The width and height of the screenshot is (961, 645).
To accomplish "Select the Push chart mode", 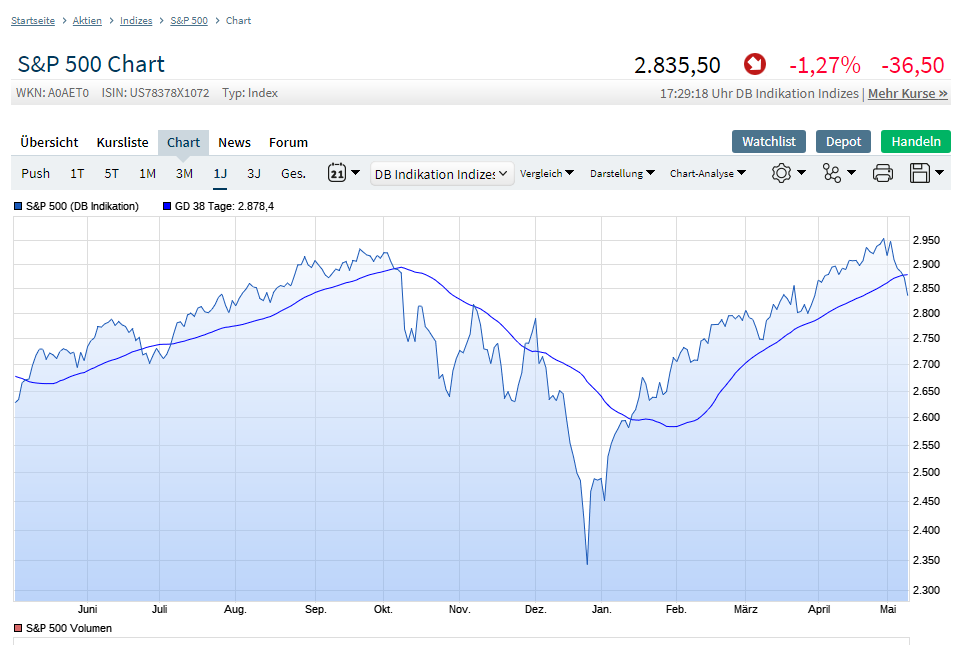I will pyautogui.click(x=36, y=174).
